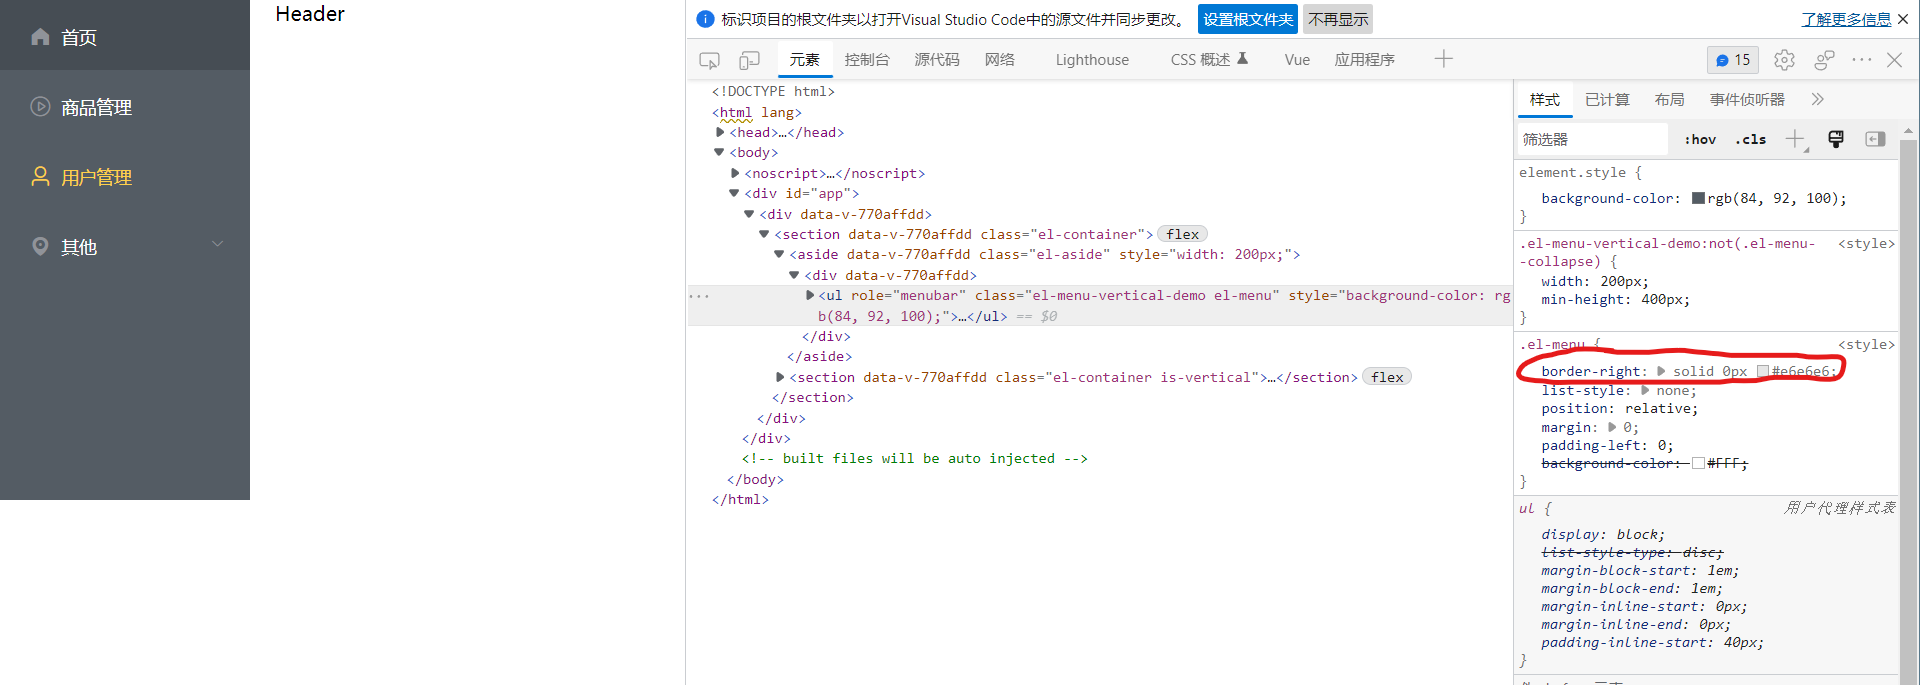Show more style pane tabs chevron
The width and height of the screenshot is (1920, 685).
(x=1817, y=99)
